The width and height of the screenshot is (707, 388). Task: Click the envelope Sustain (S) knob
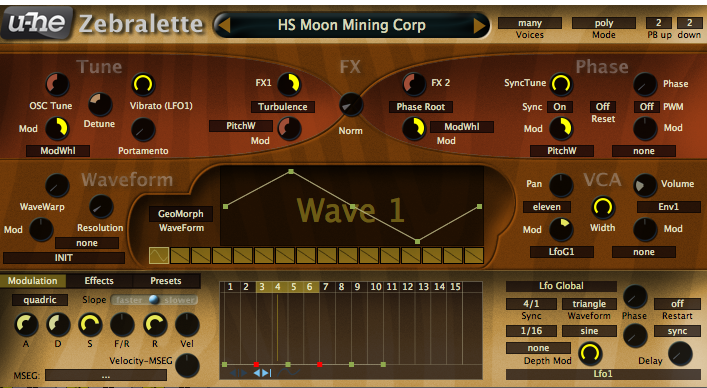90,325
